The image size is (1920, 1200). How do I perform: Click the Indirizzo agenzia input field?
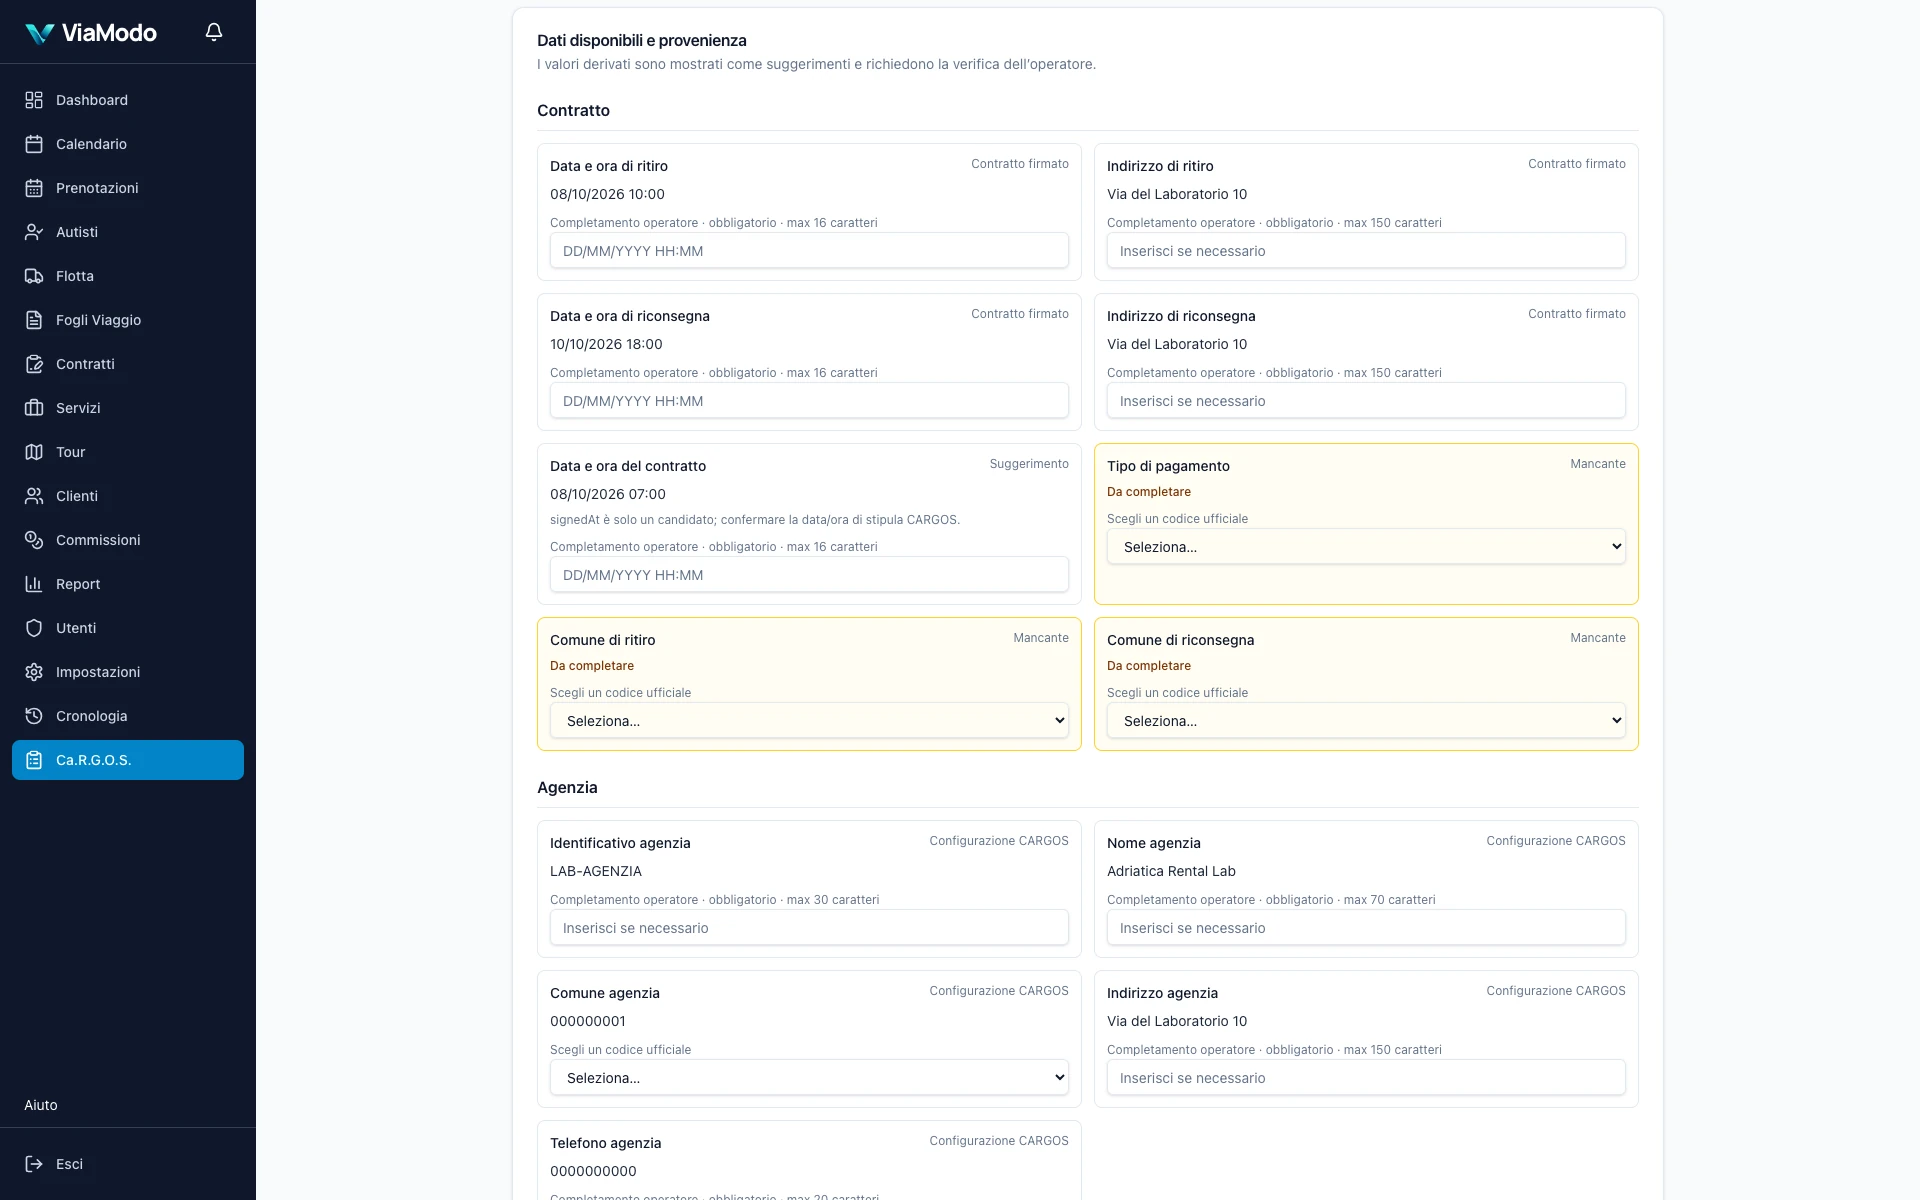1366,1078
